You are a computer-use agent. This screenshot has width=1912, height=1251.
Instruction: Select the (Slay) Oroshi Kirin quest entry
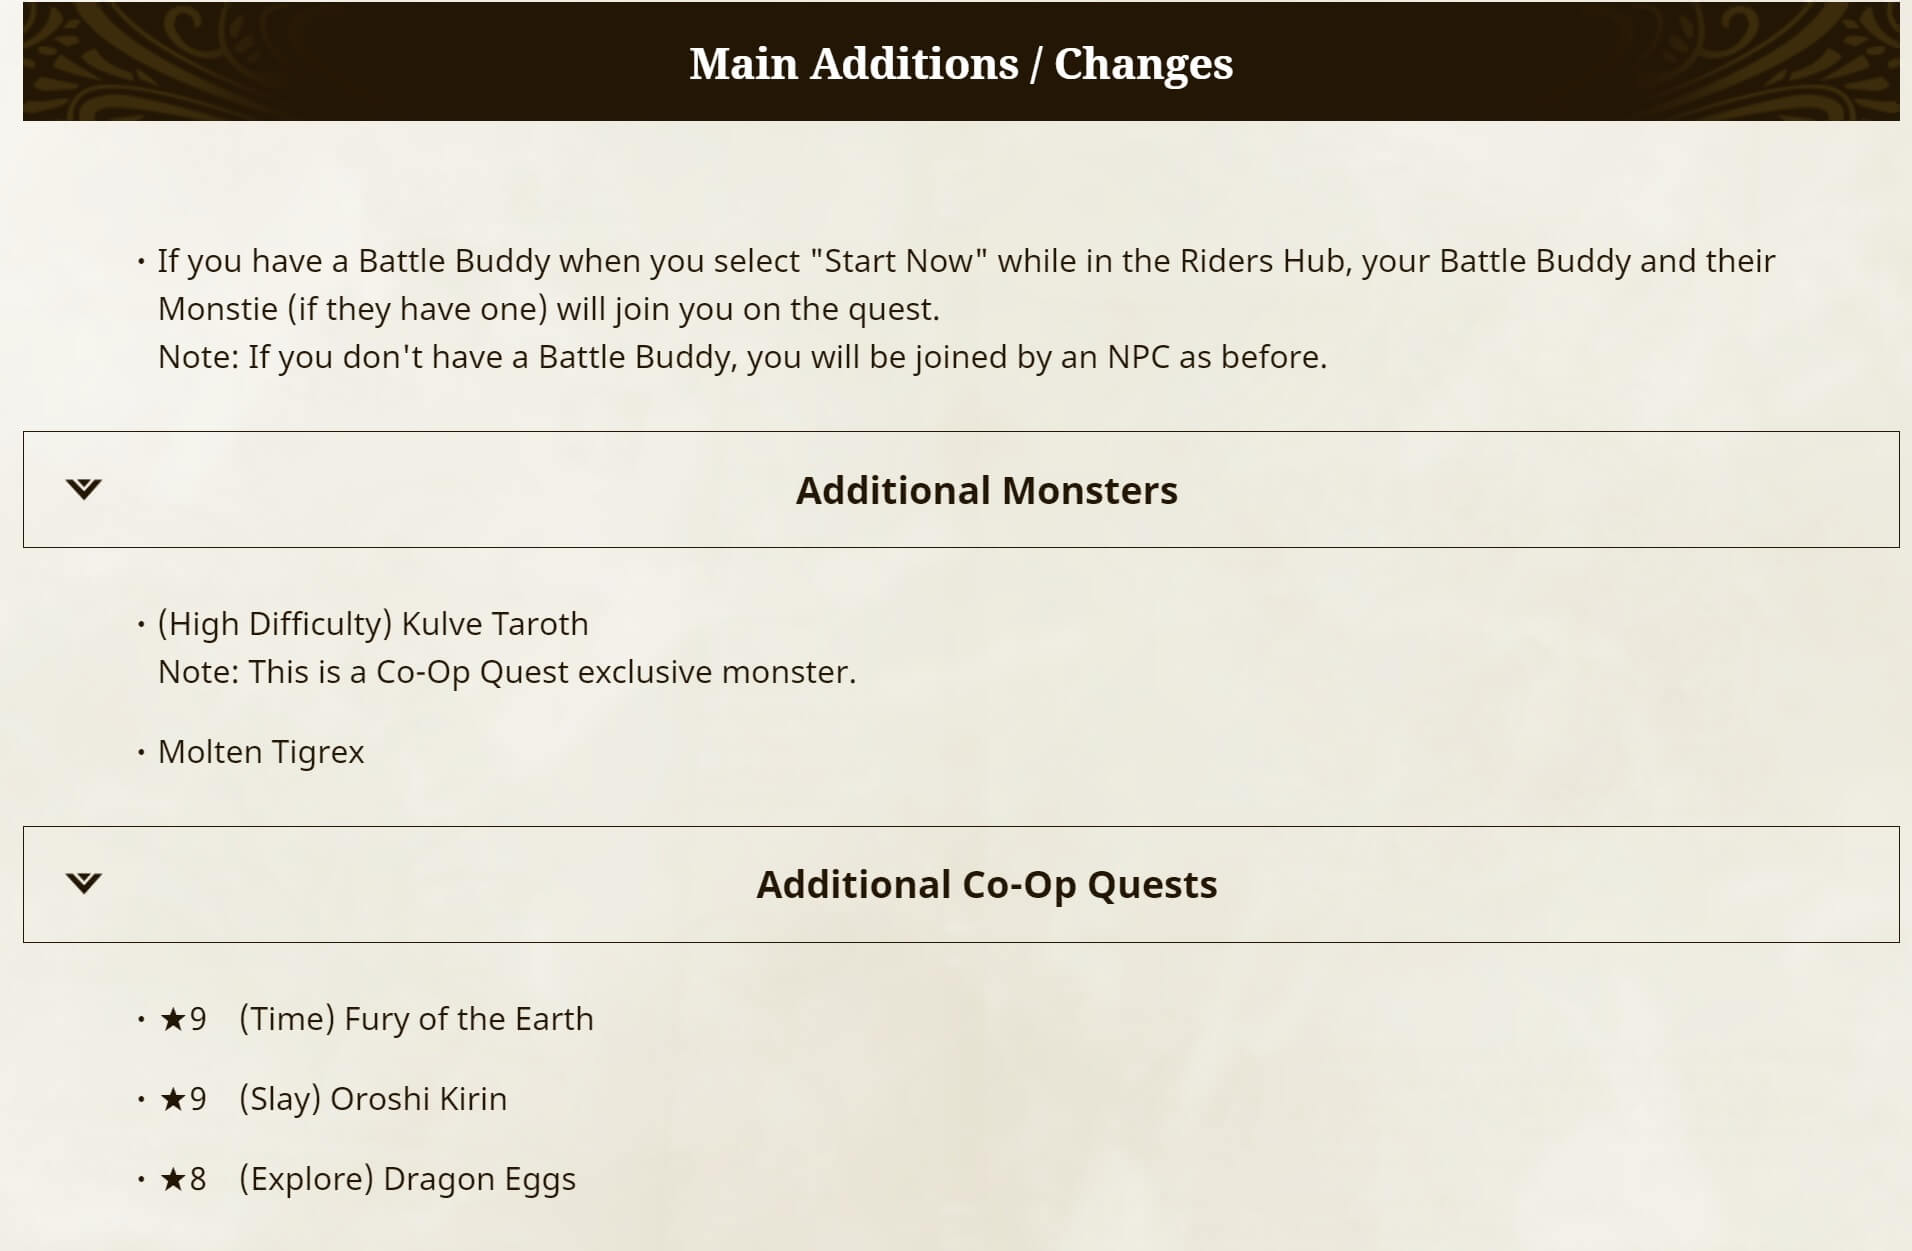[373, 1099]
